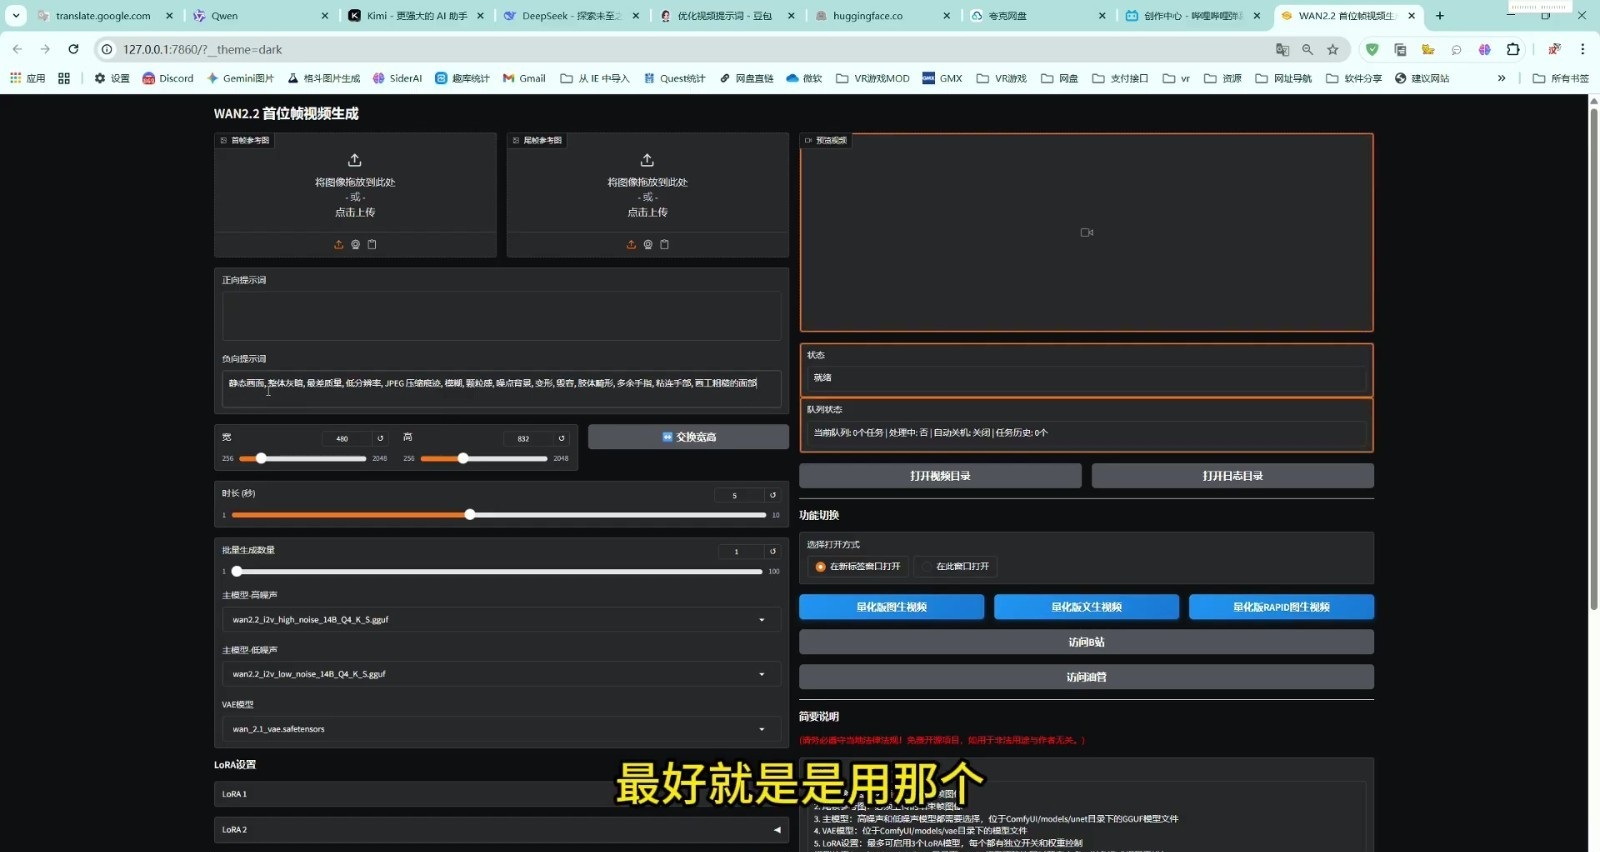Click webcam icon under first-frame reference image

(355, 245)
